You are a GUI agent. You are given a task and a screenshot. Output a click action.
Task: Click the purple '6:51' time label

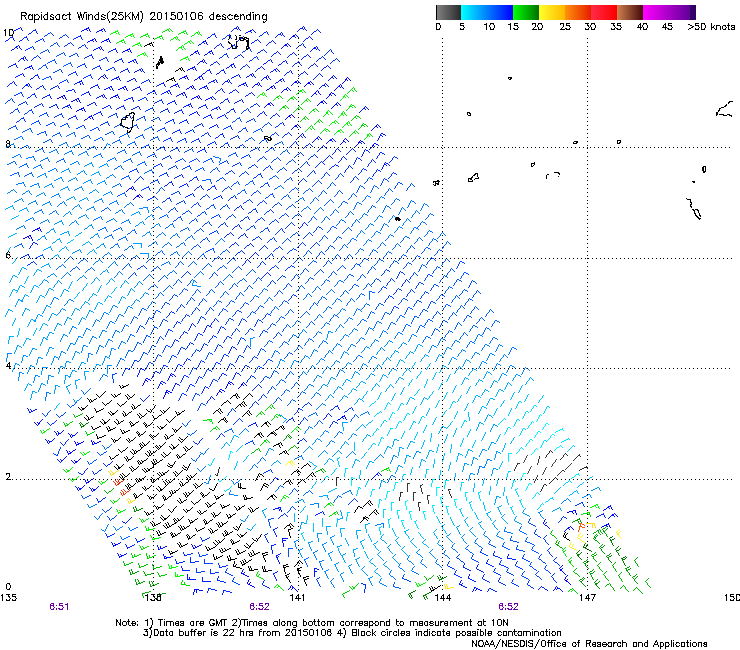59,607
